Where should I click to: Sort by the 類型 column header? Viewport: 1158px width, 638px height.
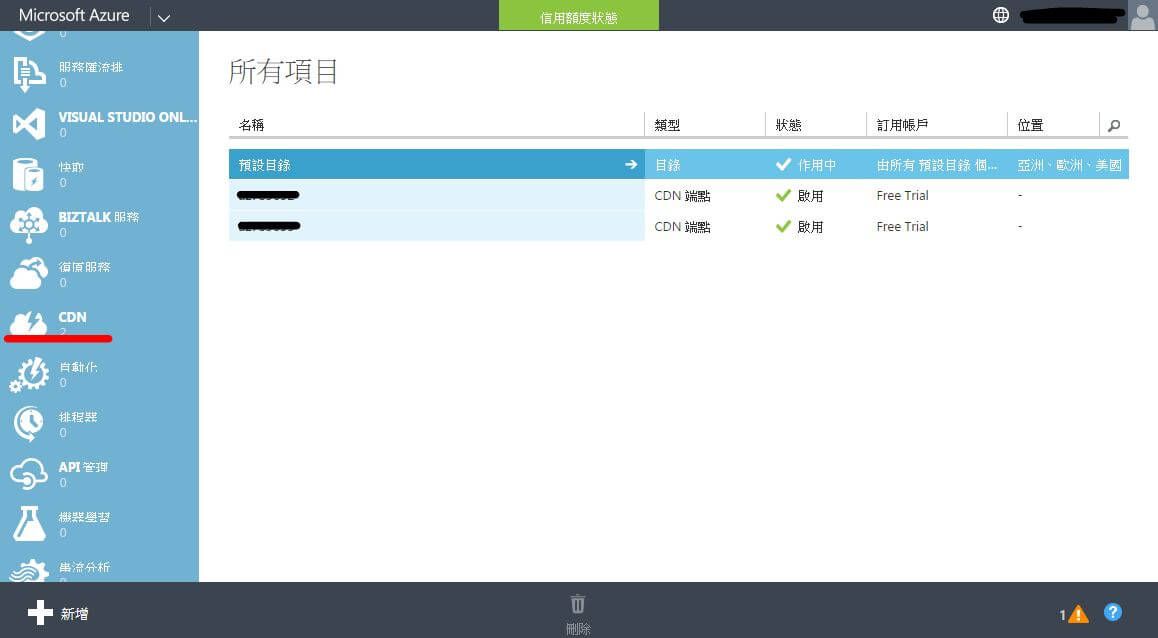point(668,126)
